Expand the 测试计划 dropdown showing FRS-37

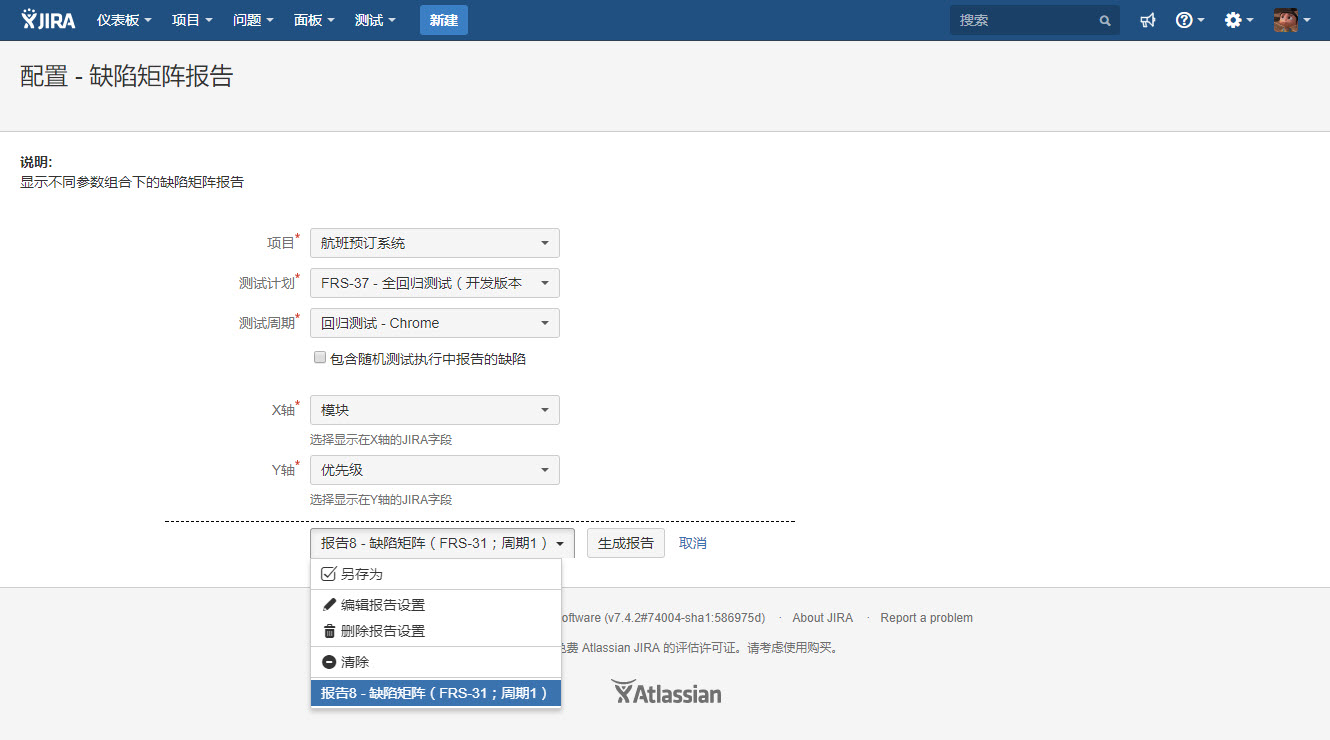(435, 283)
